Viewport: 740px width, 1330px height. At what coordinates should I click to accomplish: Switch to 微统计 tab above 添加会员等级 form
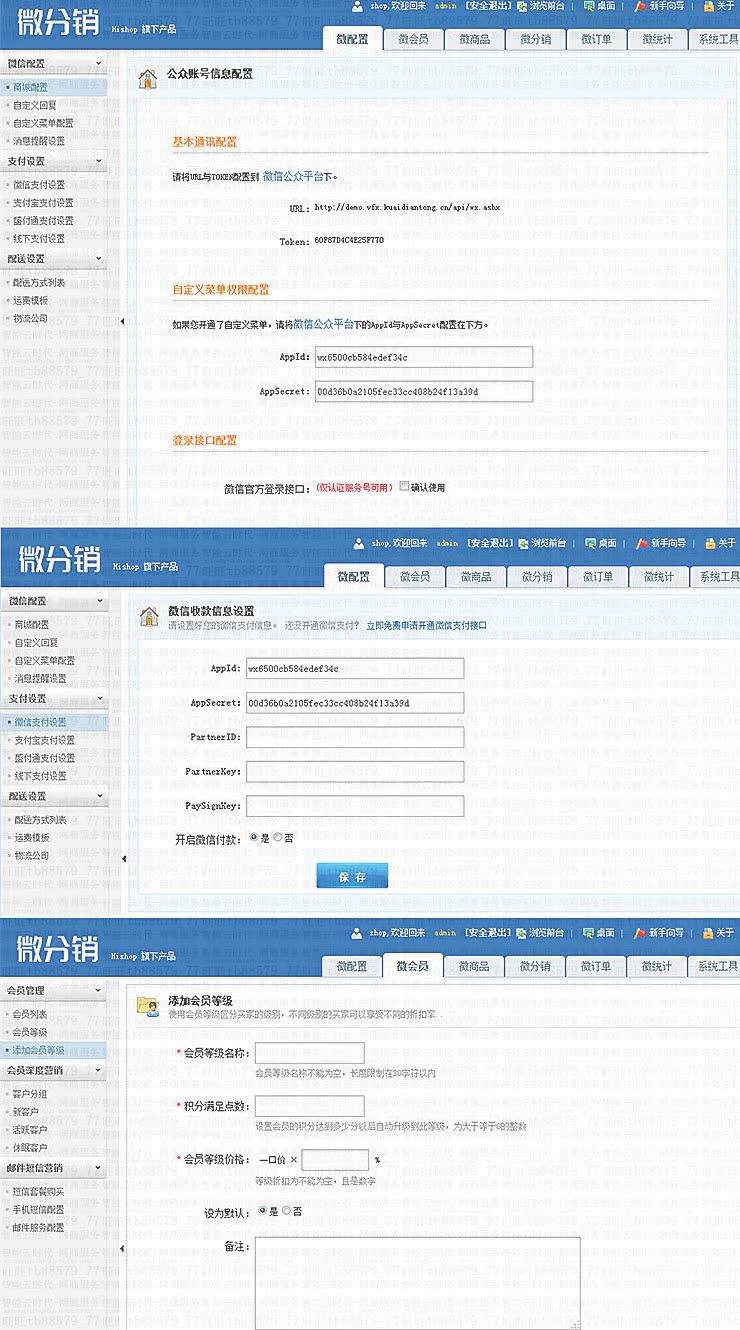(658, 966)
